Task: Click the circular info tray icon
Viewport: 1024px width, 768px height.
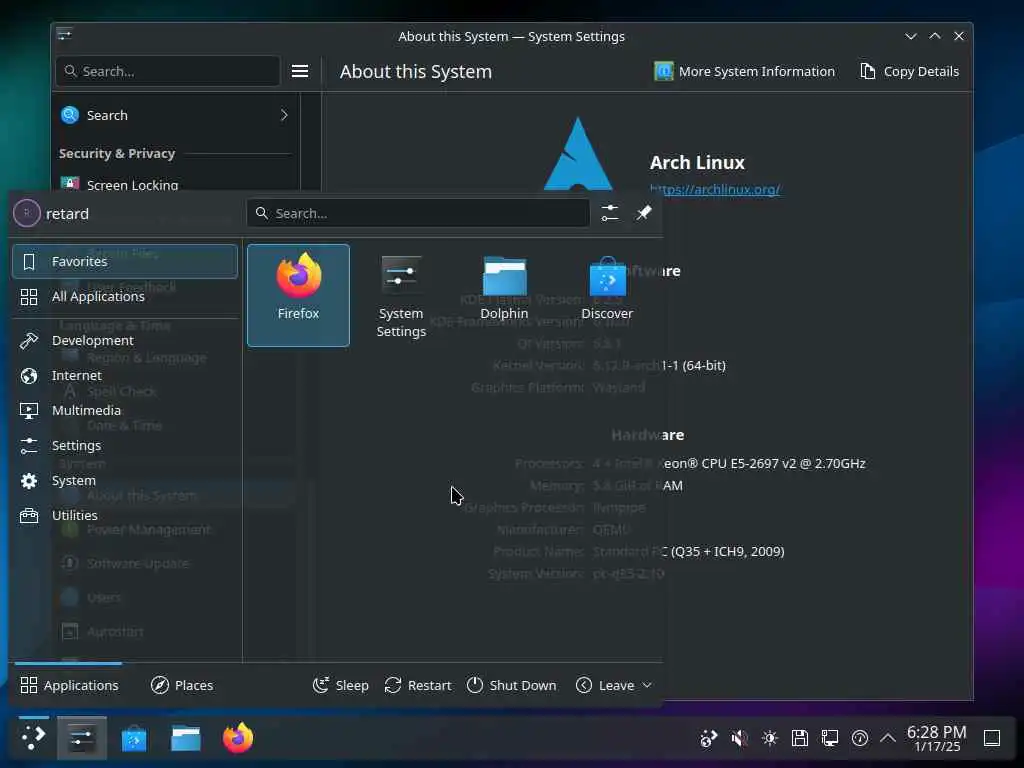Action: pyautogui.click(x=860, y=738)
